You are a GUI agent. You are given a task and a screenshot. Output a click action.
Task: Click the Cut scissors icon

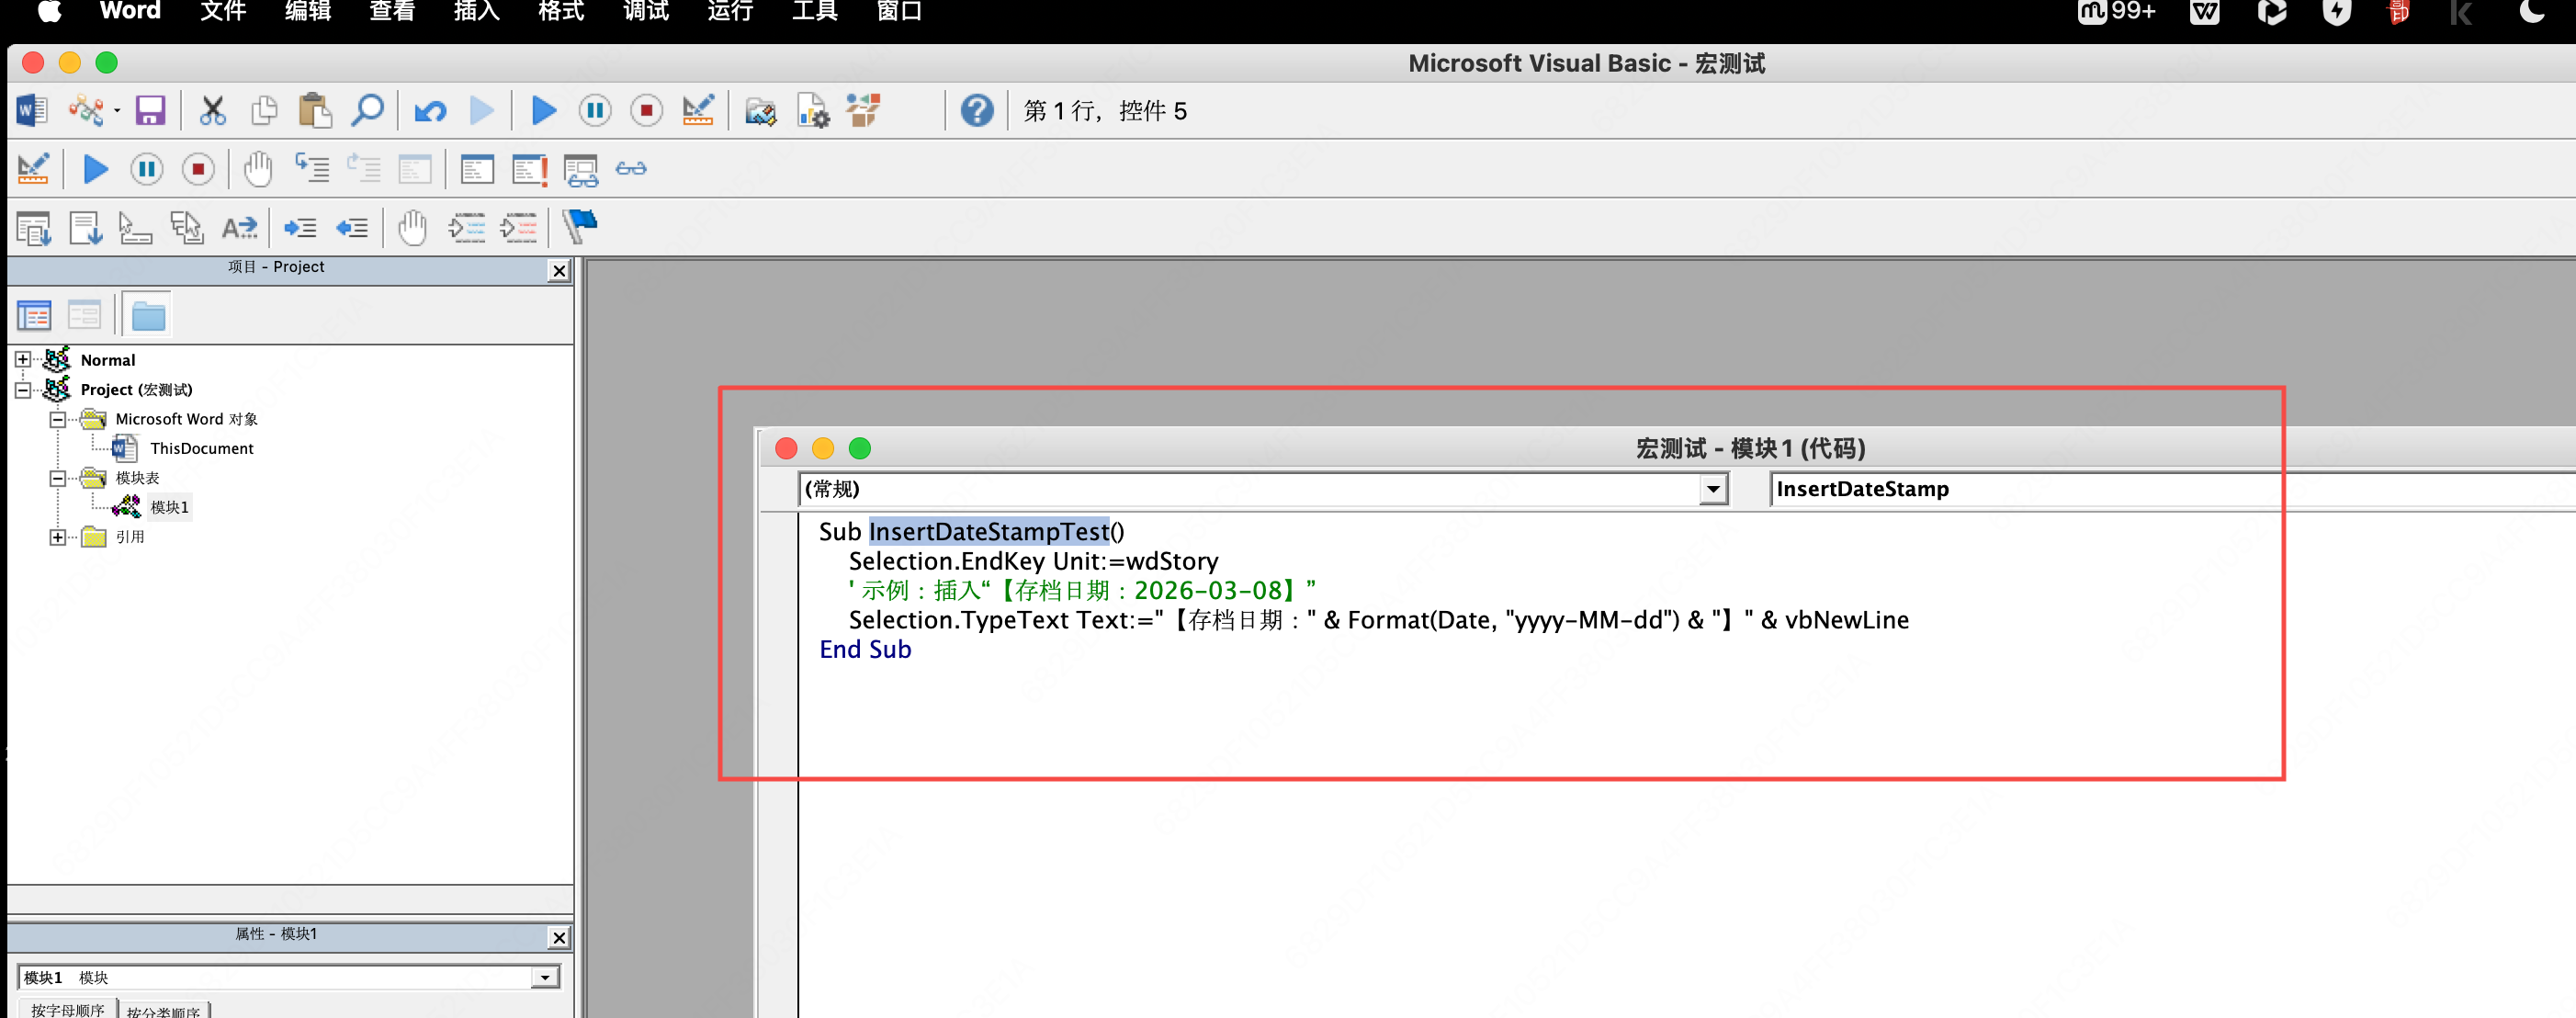(x=212, y=110)
